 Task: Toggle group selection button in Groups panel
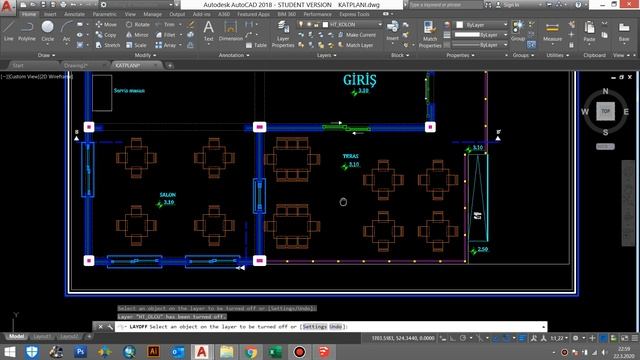(531, 45)
